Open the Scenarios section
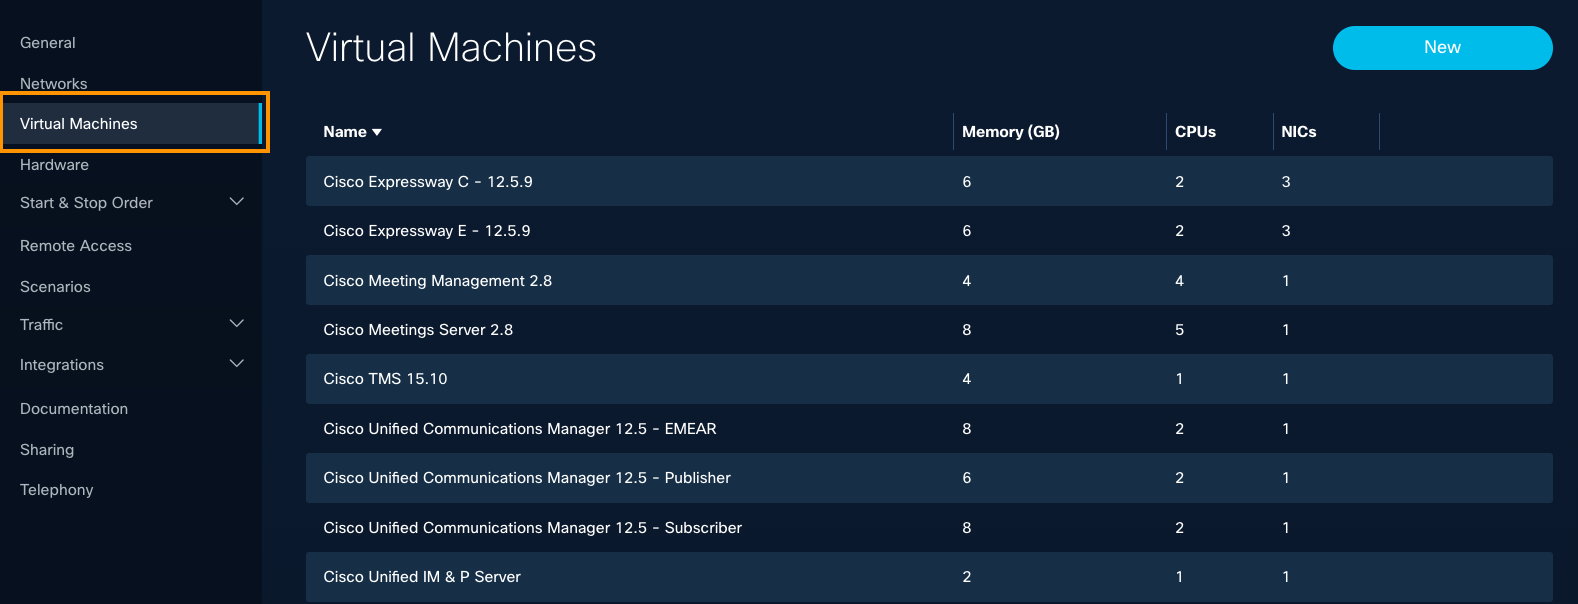Image resolution: width=1578 pixels, height=604 pixels. (55, 287)
